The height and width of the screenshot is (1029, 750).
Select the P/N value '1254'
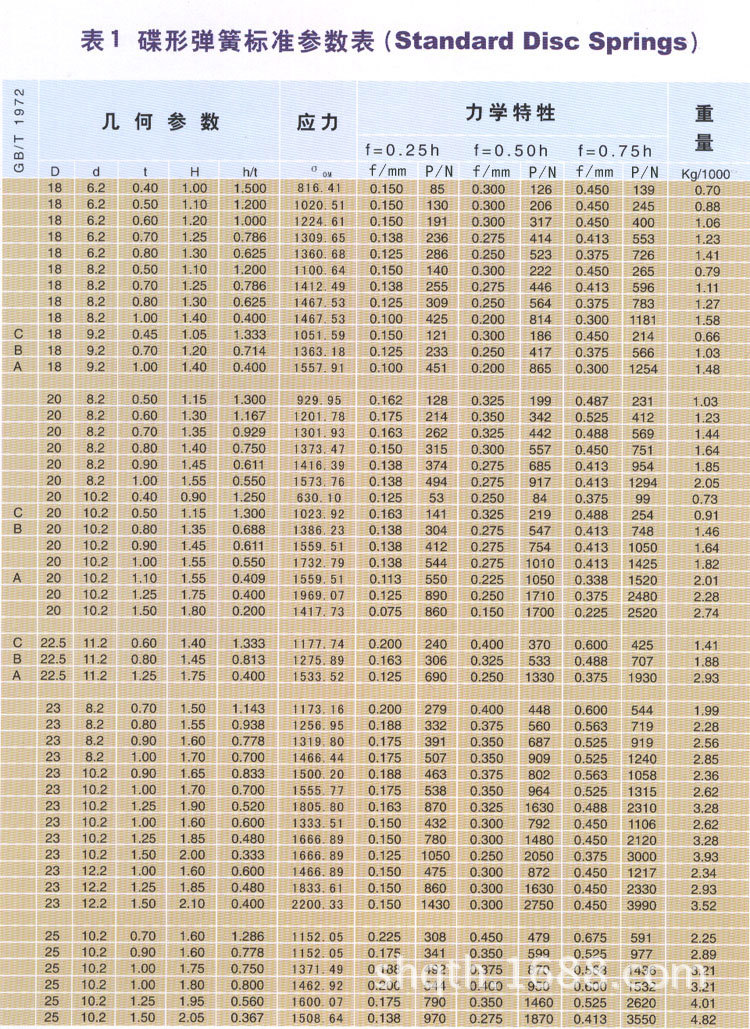coord(643,369)
